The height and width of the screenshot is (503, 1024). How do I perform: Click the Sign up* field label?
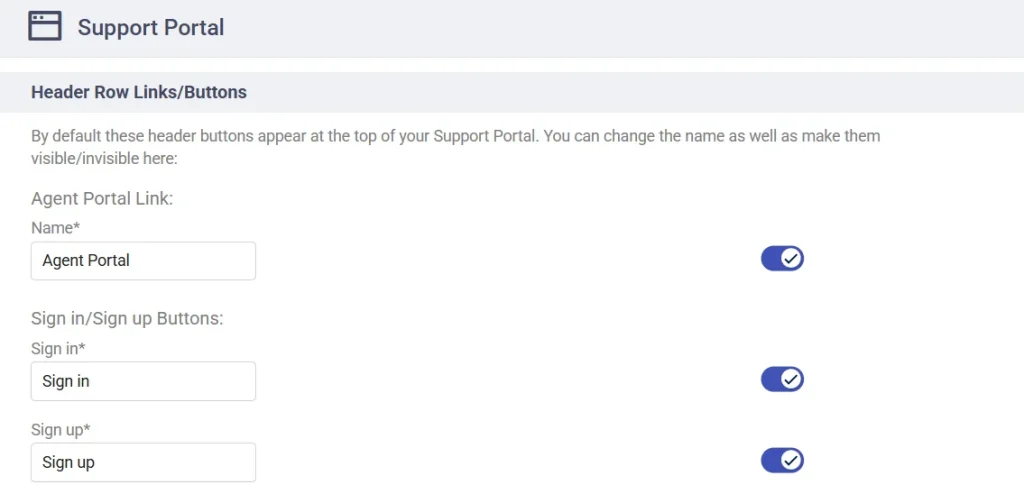60,430
